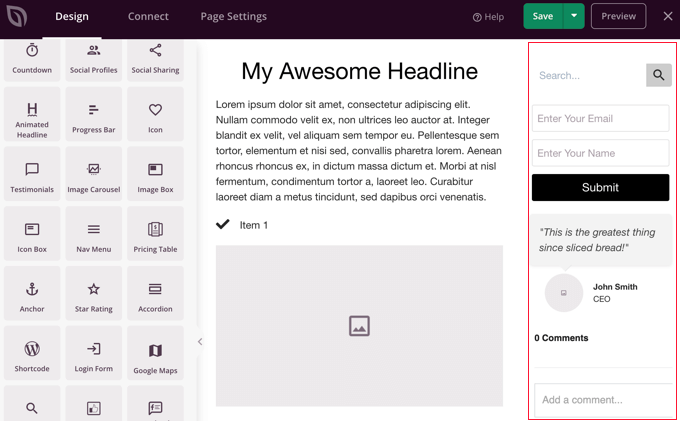Click the Preview button
The height and width of the screenshot is (421, 680).
[618, 16]
